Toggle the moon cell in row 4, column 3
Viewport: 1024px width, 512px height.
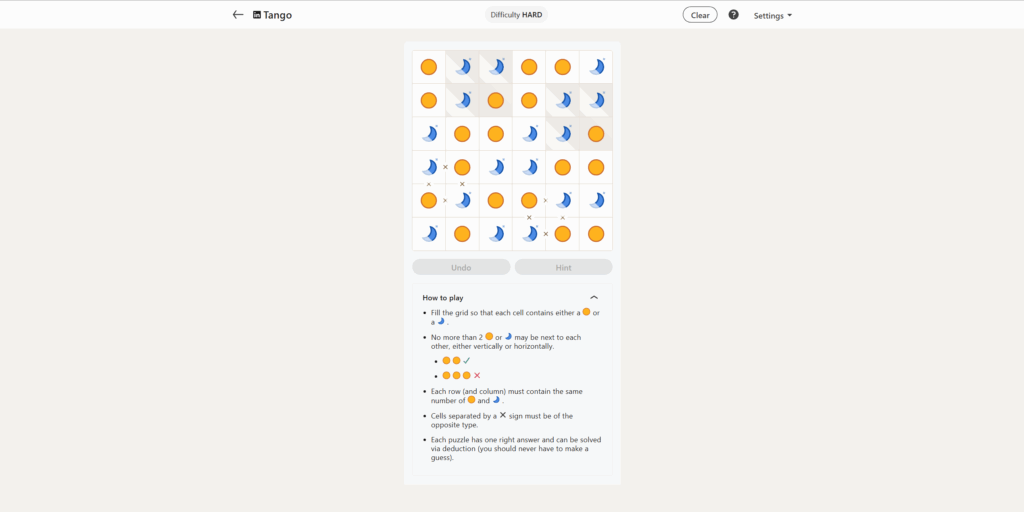pyautogui.click(x=496, y=167)
